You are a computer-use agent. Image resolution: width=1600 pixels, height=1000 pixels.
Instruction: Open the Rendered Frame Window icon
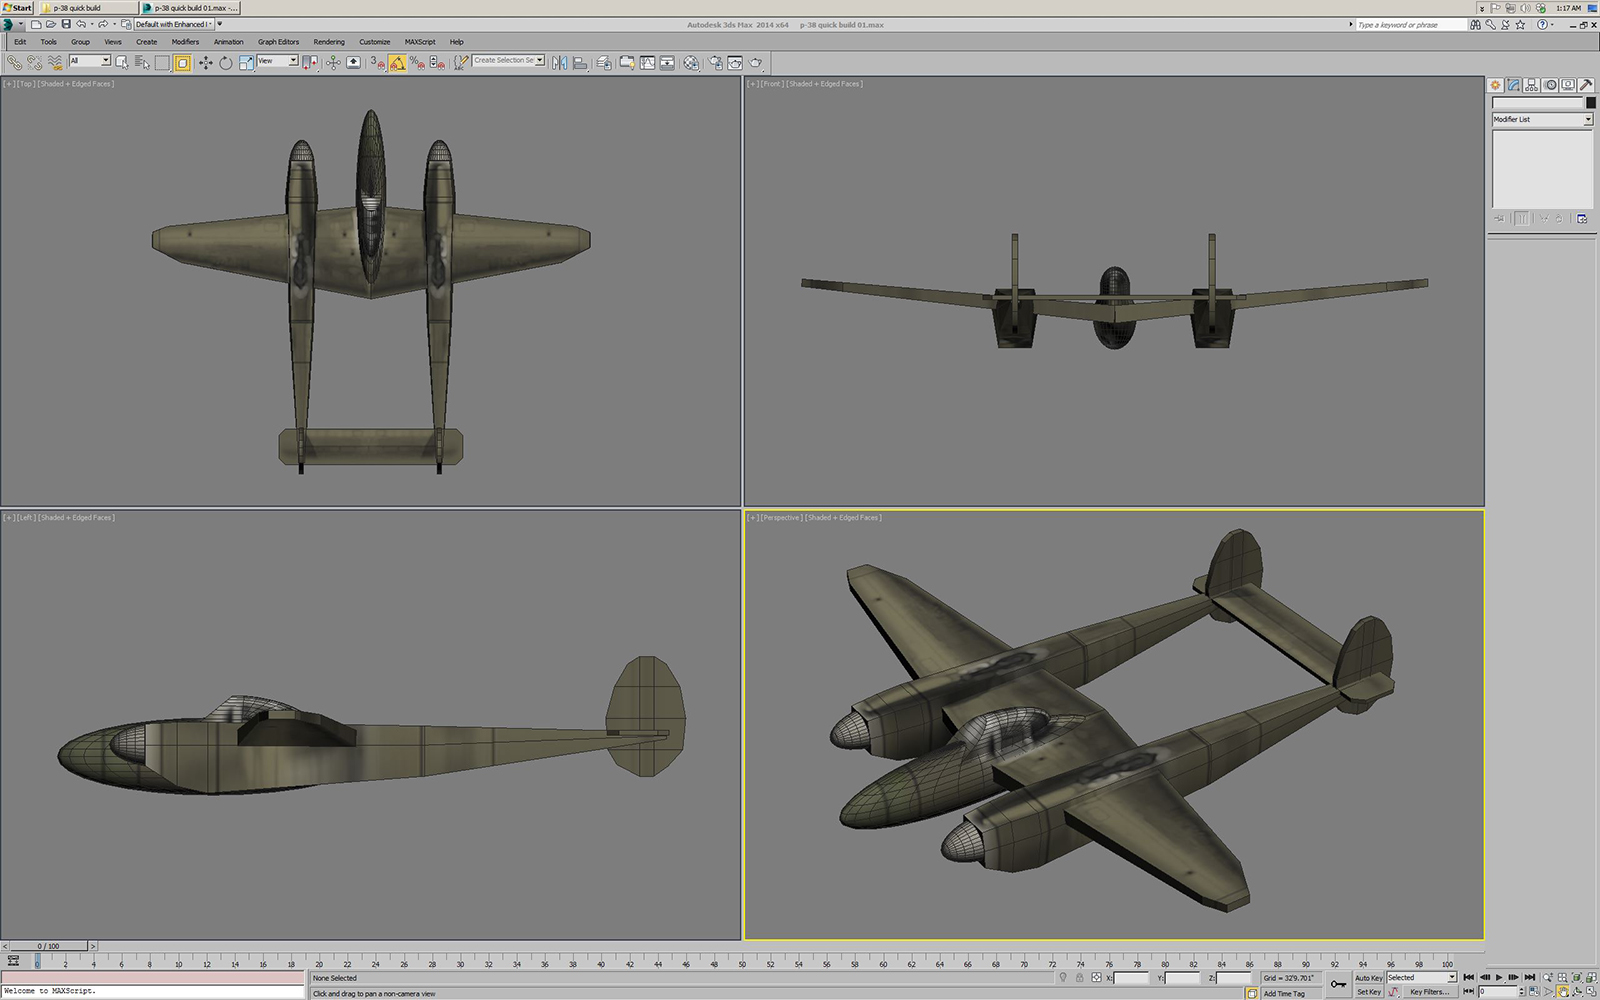coord(733,62)
